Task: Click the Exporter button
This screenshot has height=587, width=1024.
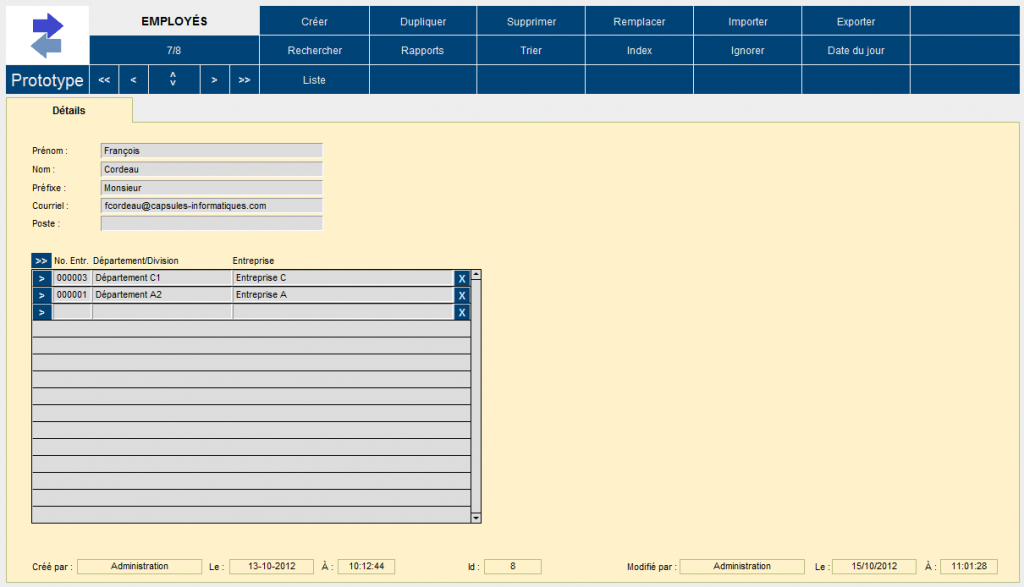Action: pos(855,21)
